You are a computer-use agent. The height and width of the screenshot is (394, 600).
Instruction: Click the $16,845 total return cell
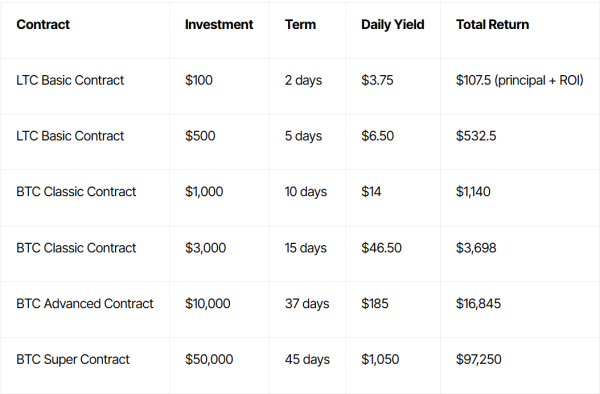coord(478,304)
